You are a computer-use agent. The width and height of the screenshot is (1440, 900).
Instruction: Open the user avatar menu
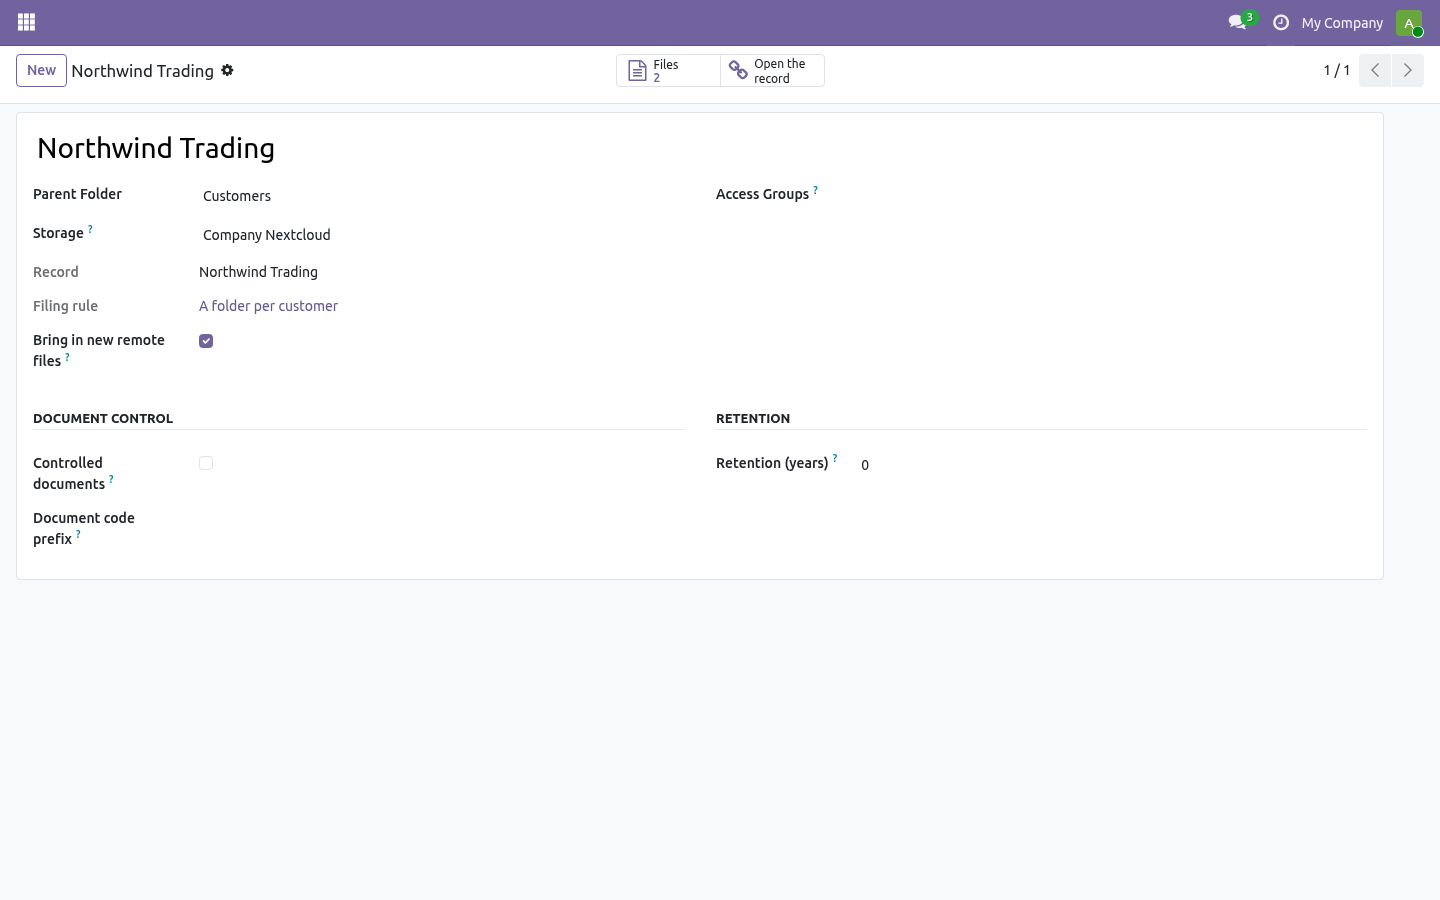(x=1409, y=22)
